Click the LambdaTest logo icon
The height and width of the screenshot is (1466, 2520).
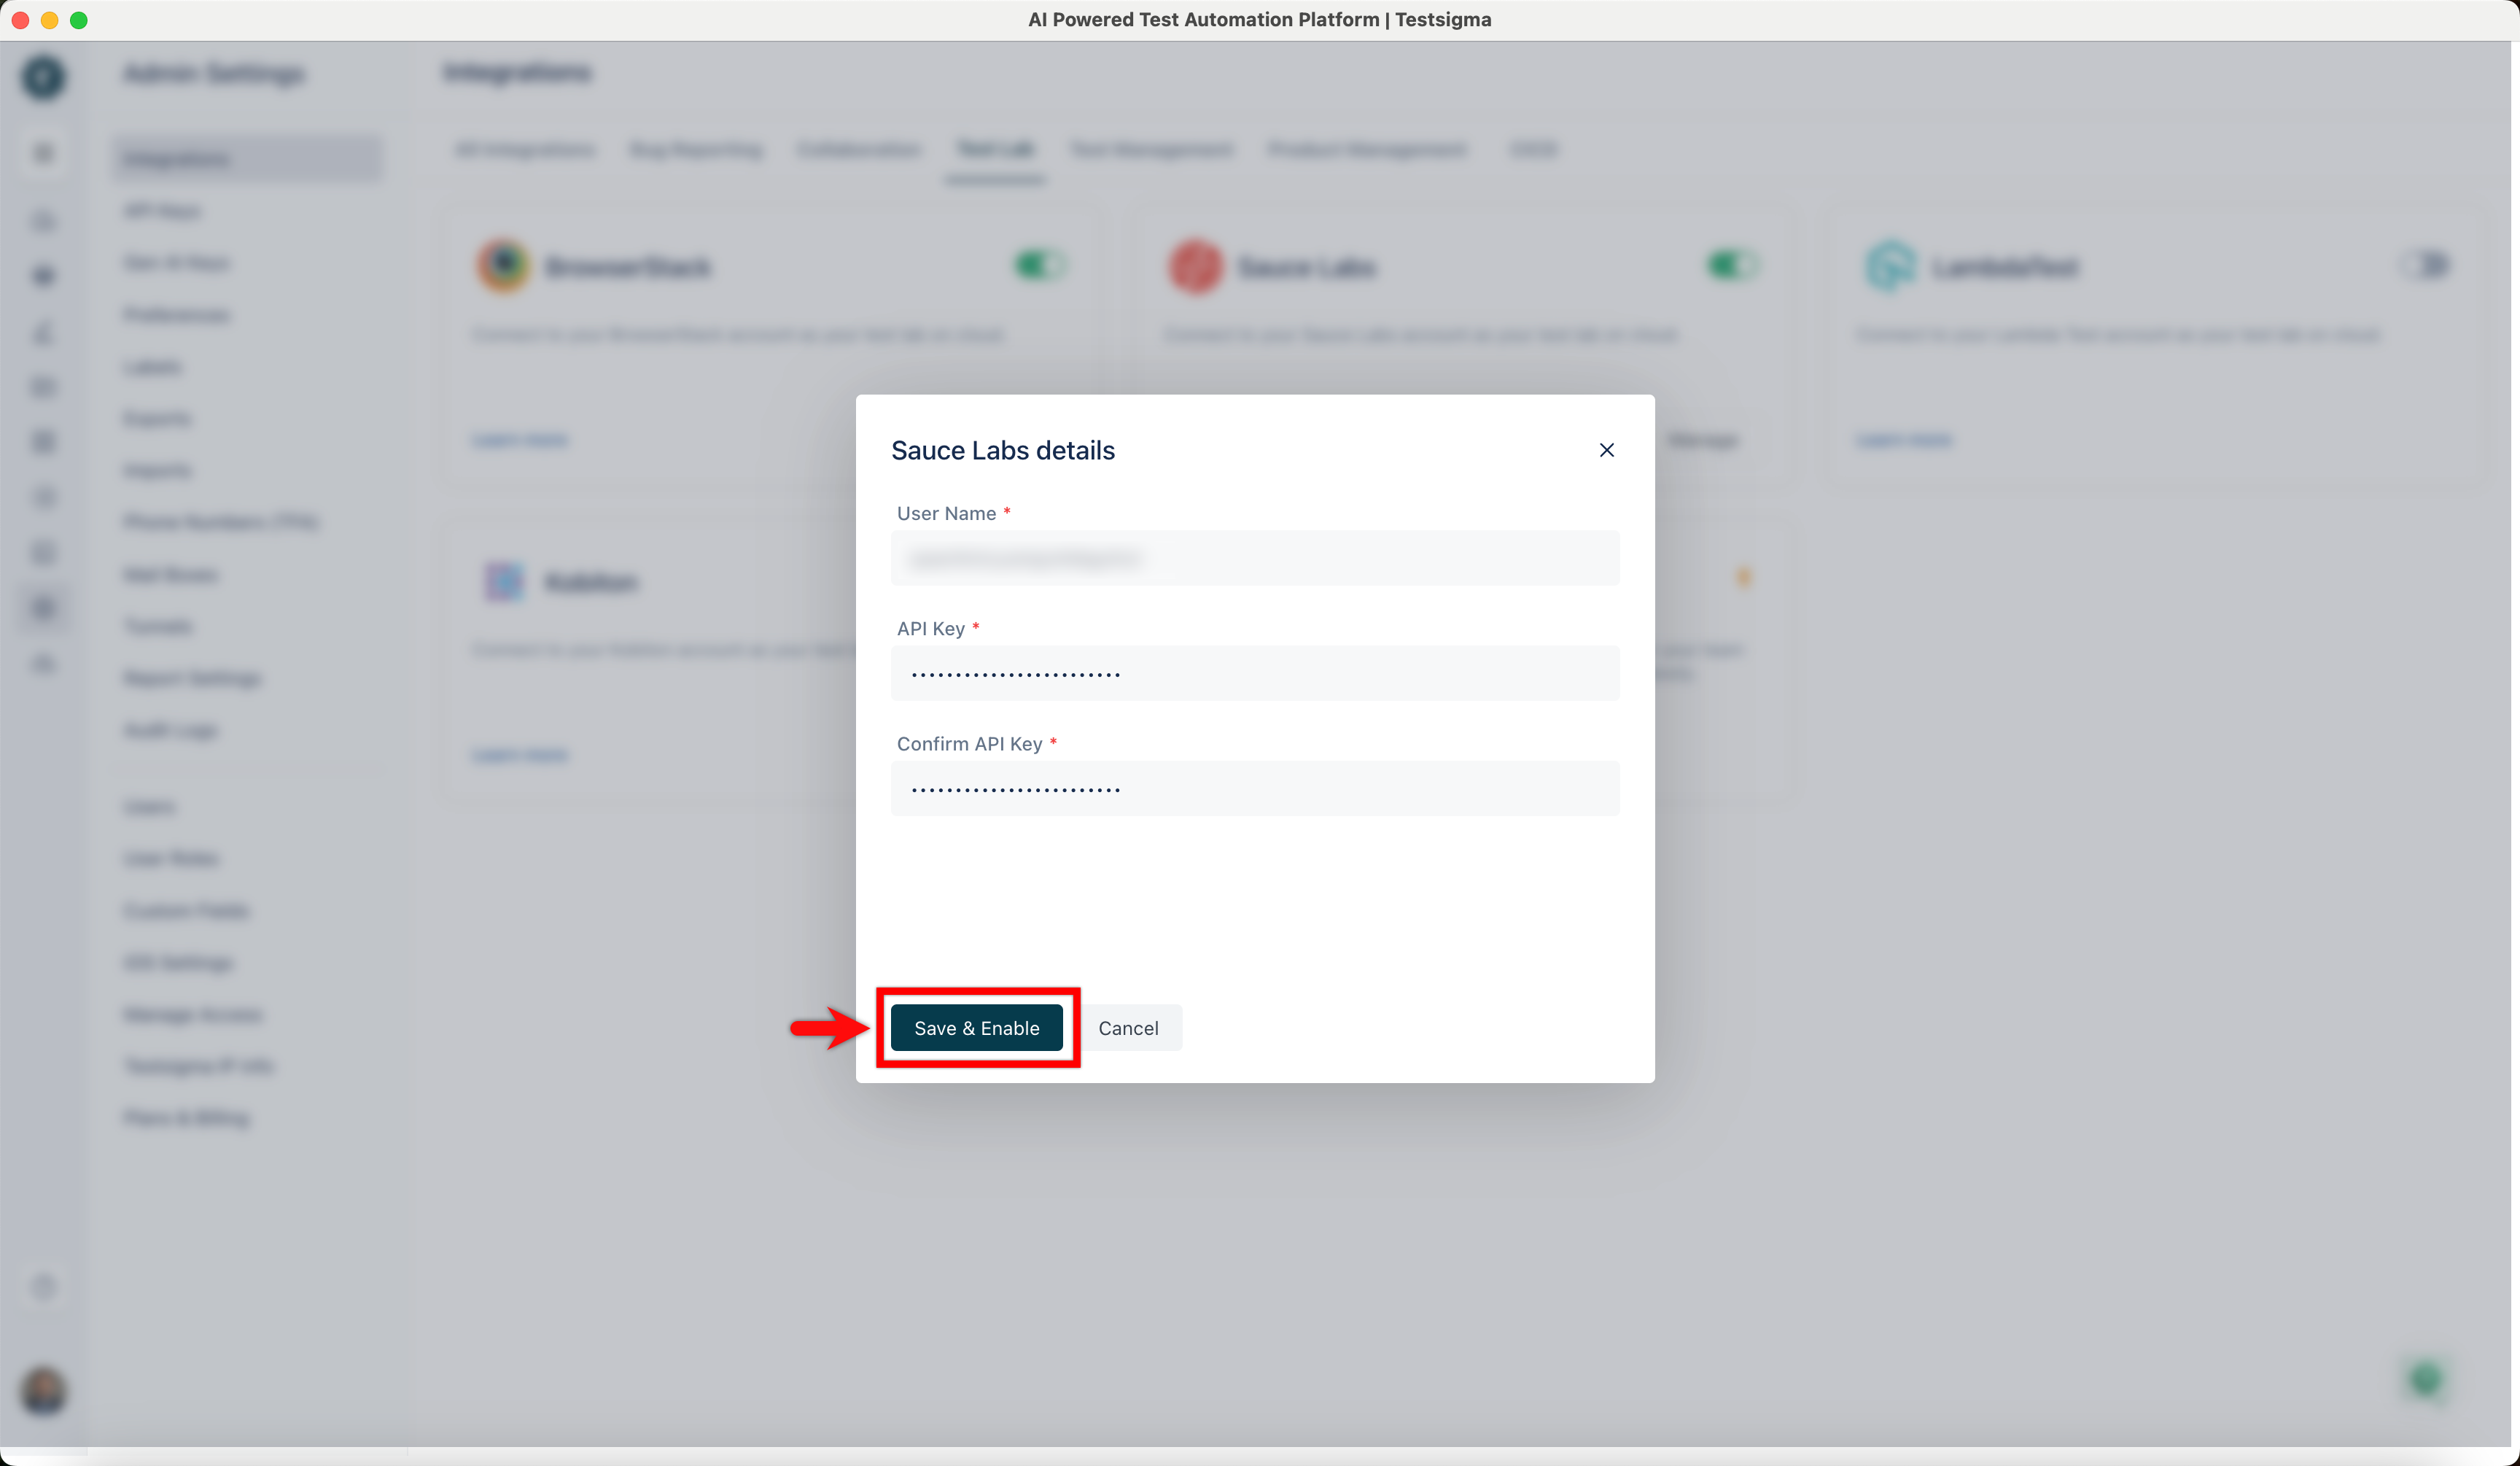1889,266
